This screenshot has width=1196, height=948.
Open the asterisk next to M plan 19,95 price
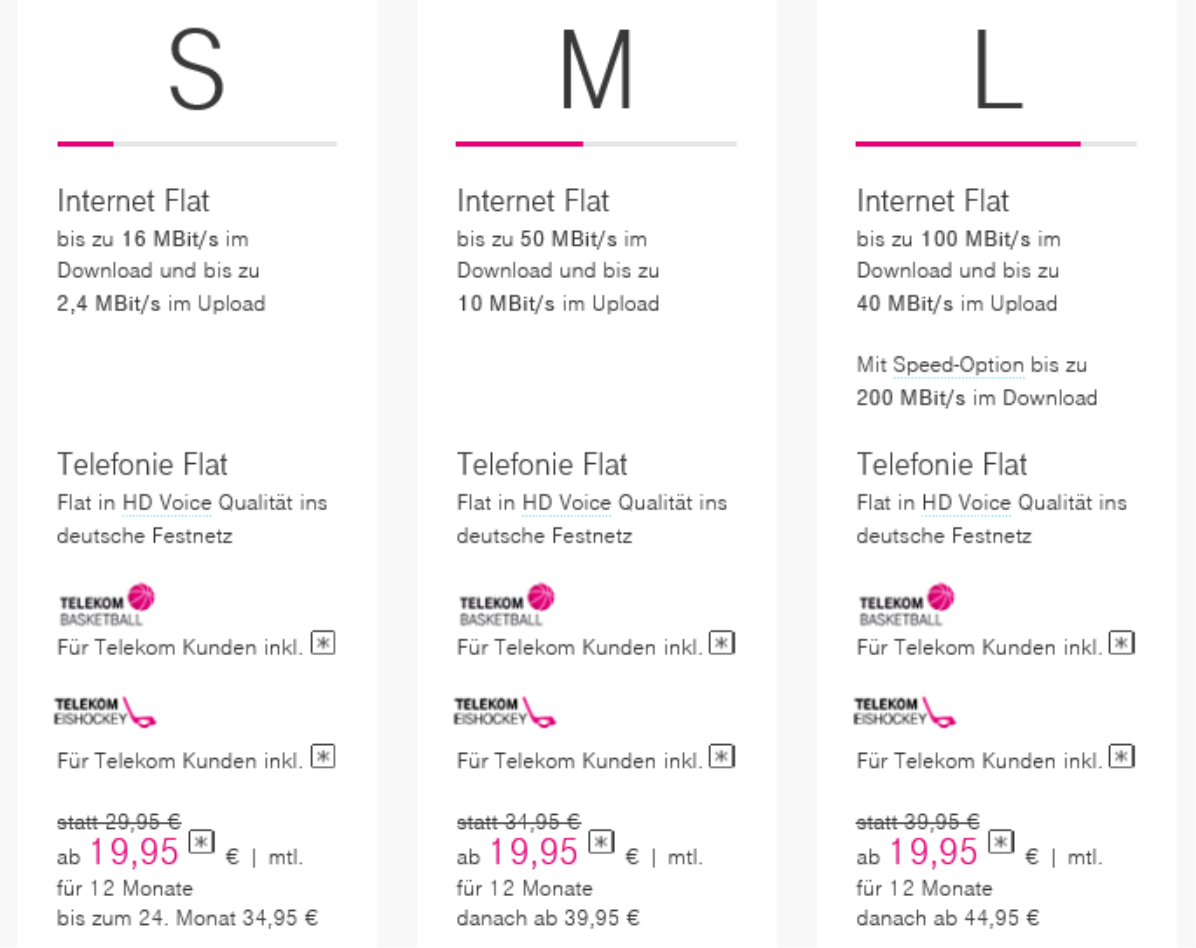(601, 842)
